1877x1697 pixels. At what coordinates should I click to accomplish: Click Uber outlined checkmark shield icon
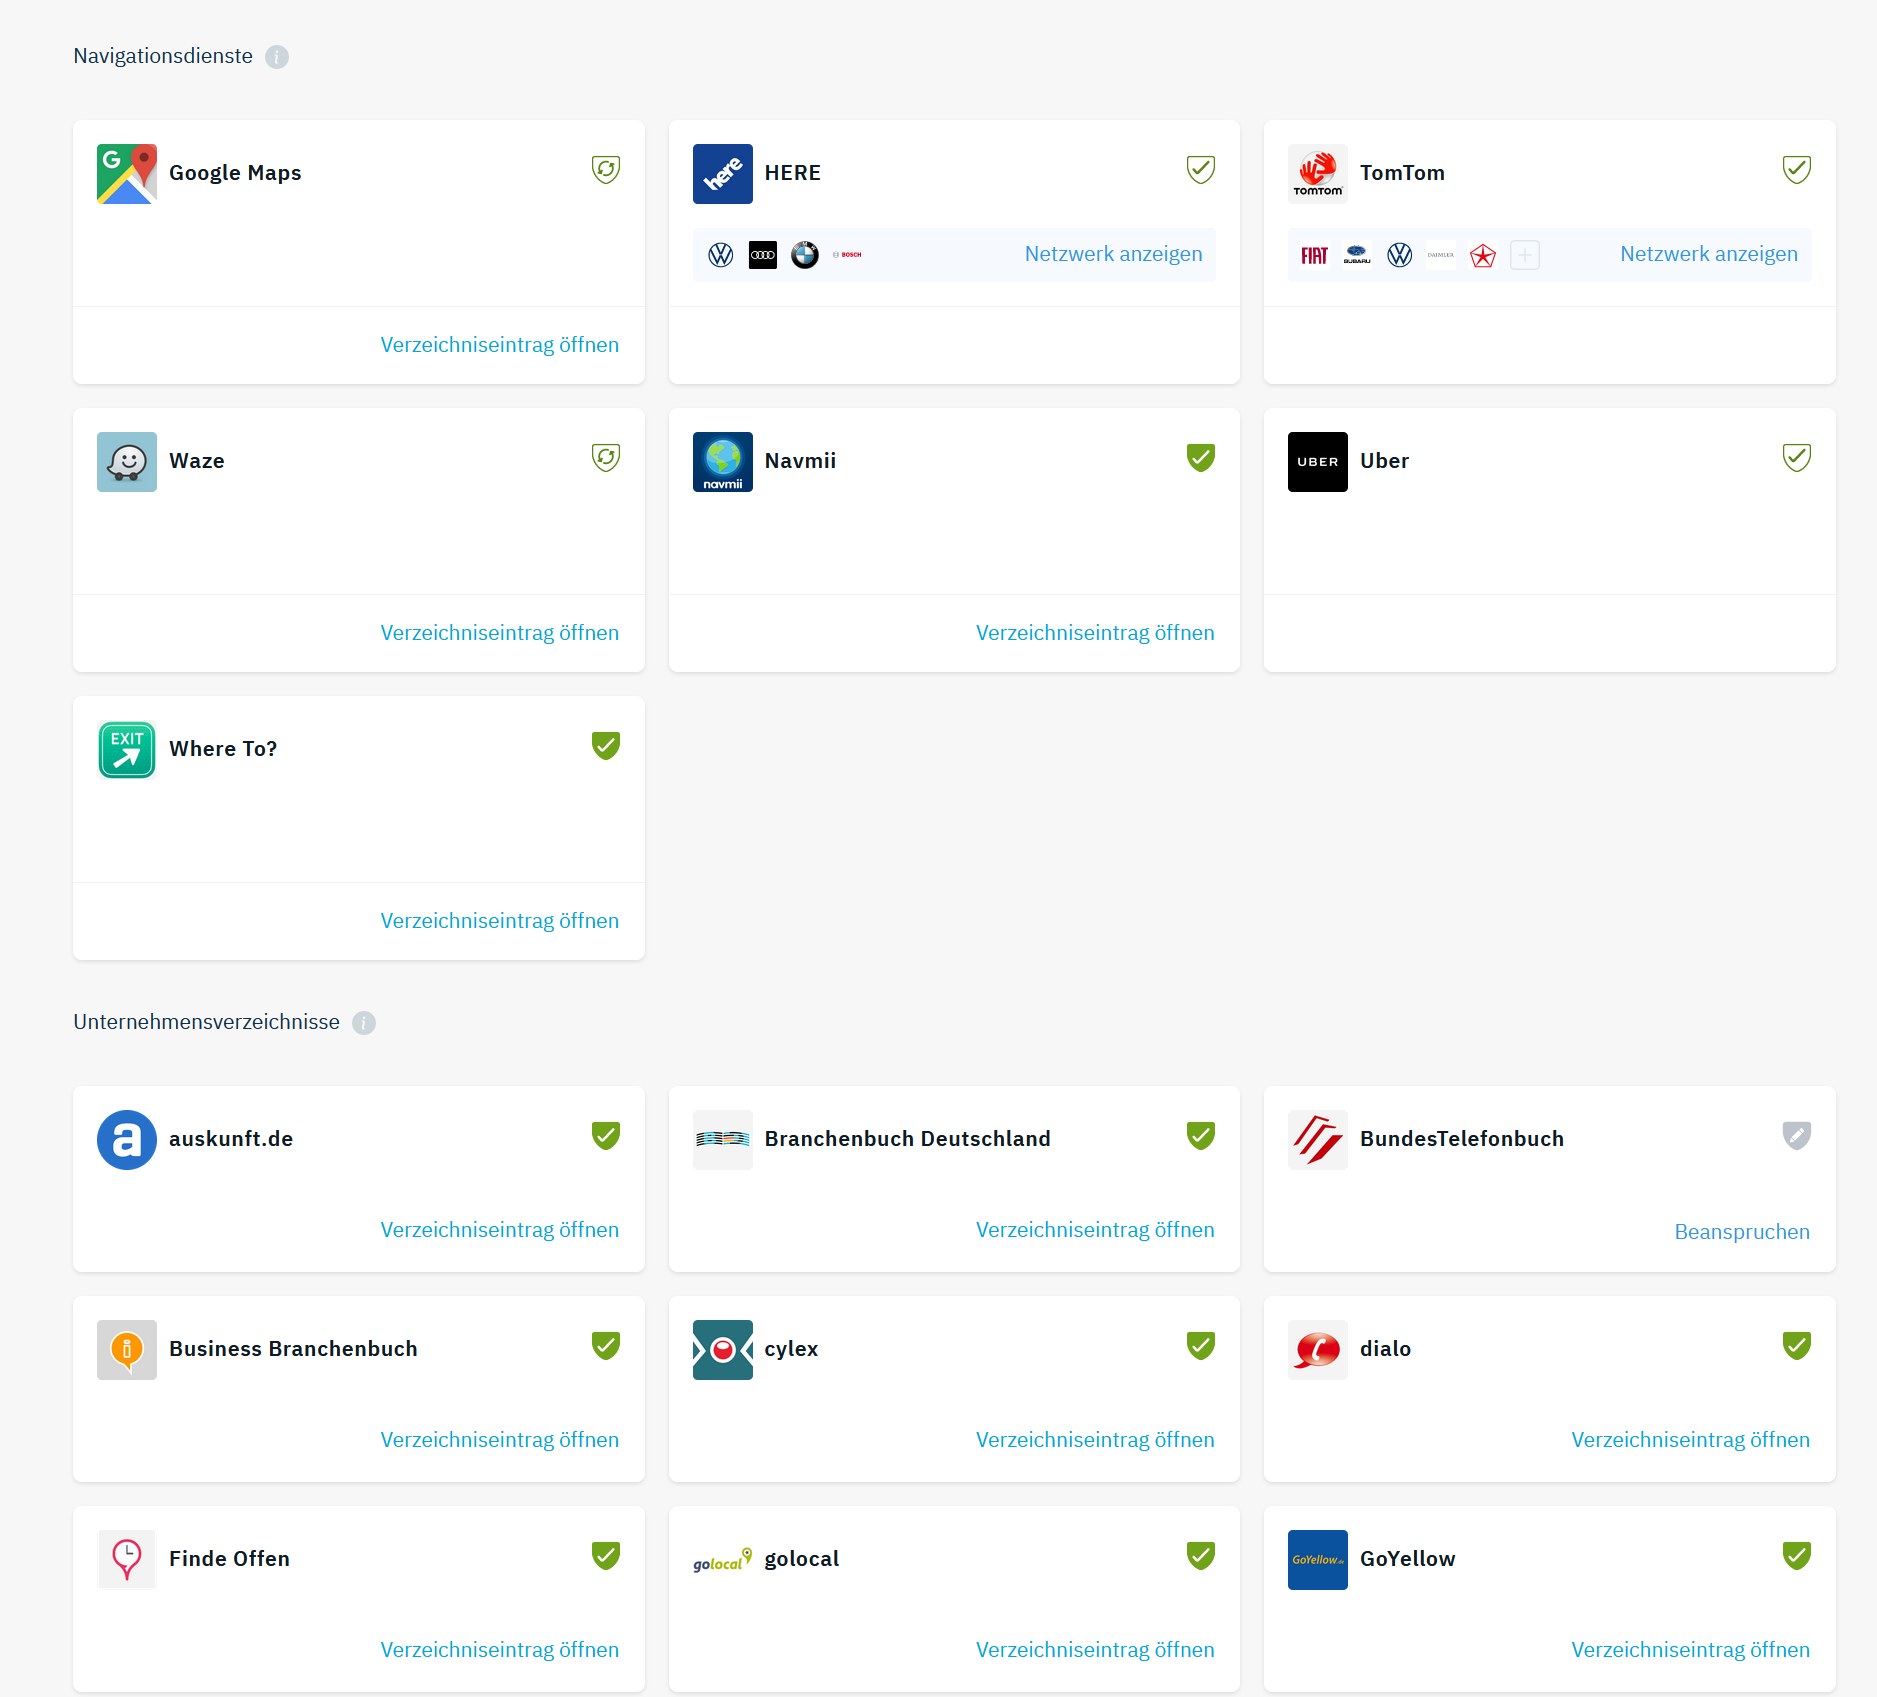1797,458
